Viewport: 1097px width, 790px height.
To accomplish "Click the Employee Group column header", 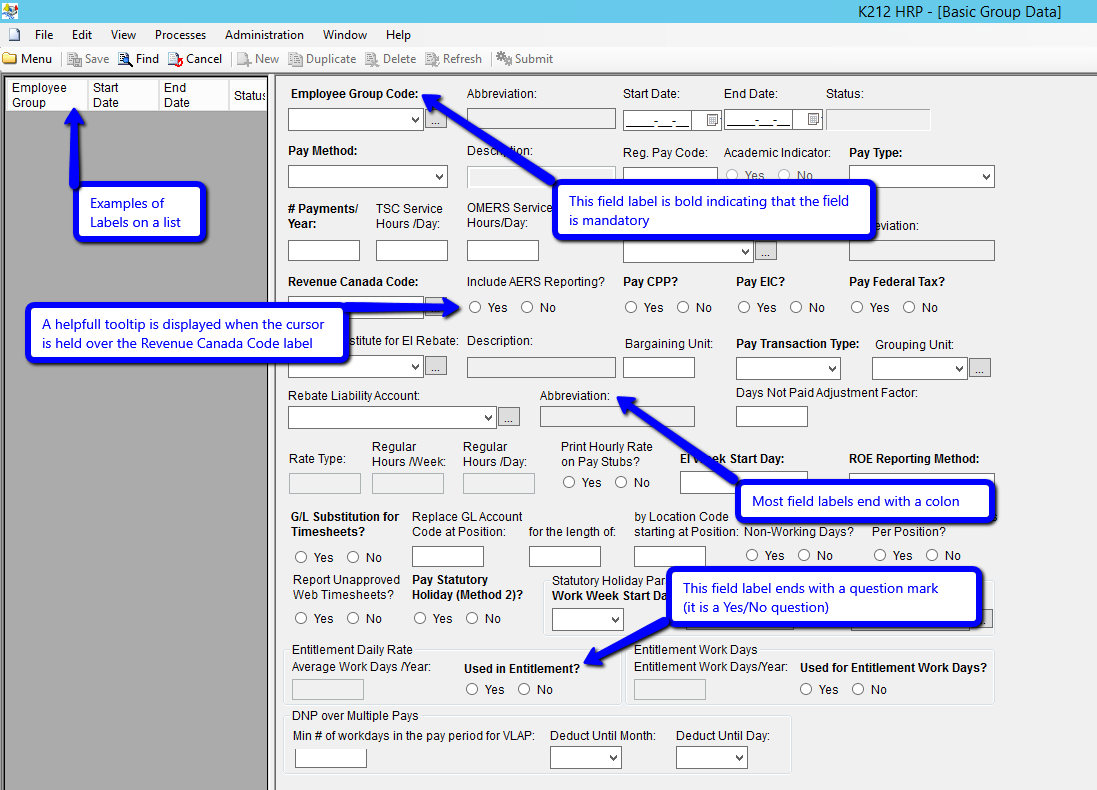I will (x=39, y=95).
